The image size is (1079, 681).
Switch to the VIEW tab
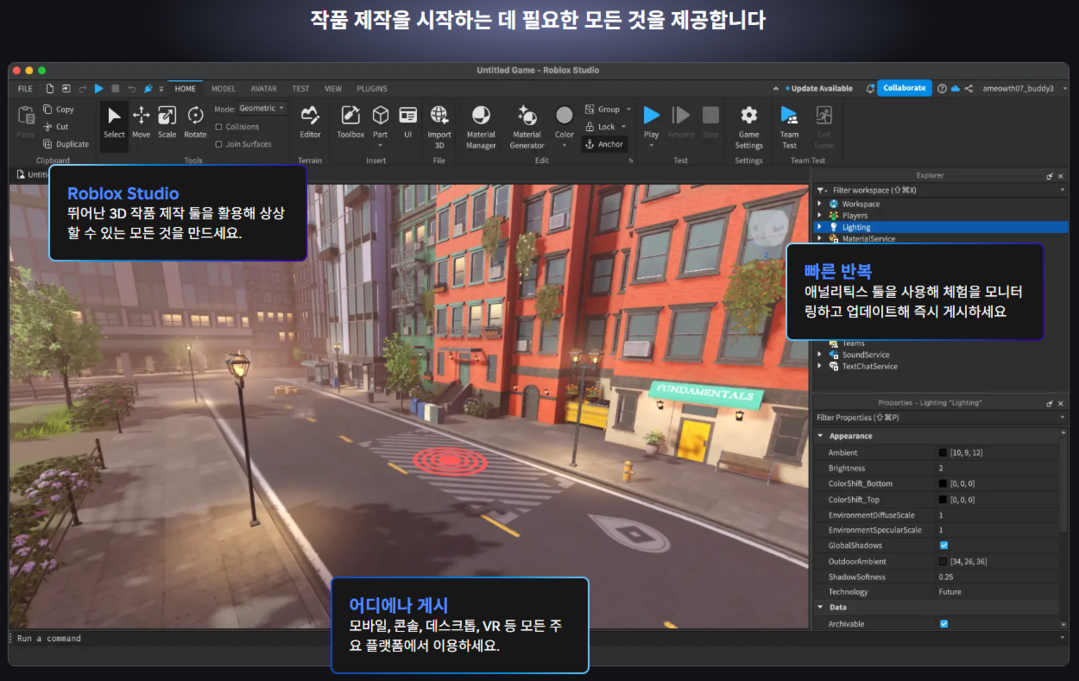coord(333,89)
